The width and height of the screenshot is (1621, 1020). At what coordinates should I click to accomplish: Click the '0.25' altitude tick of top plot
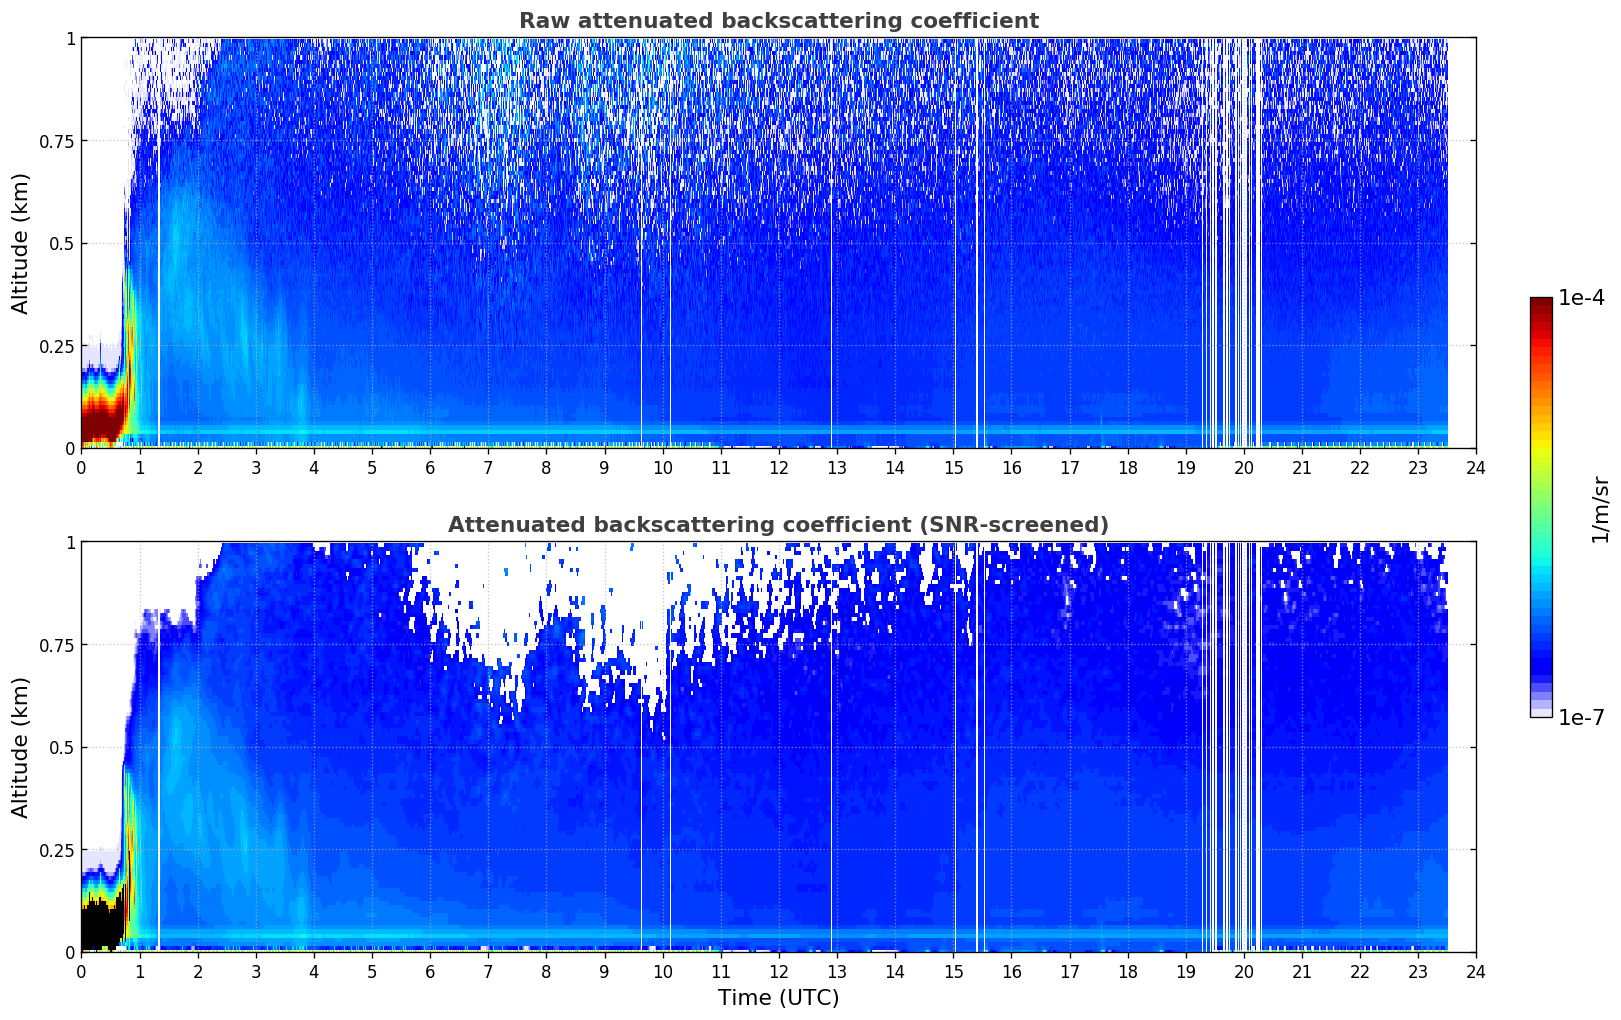point(57,346)
